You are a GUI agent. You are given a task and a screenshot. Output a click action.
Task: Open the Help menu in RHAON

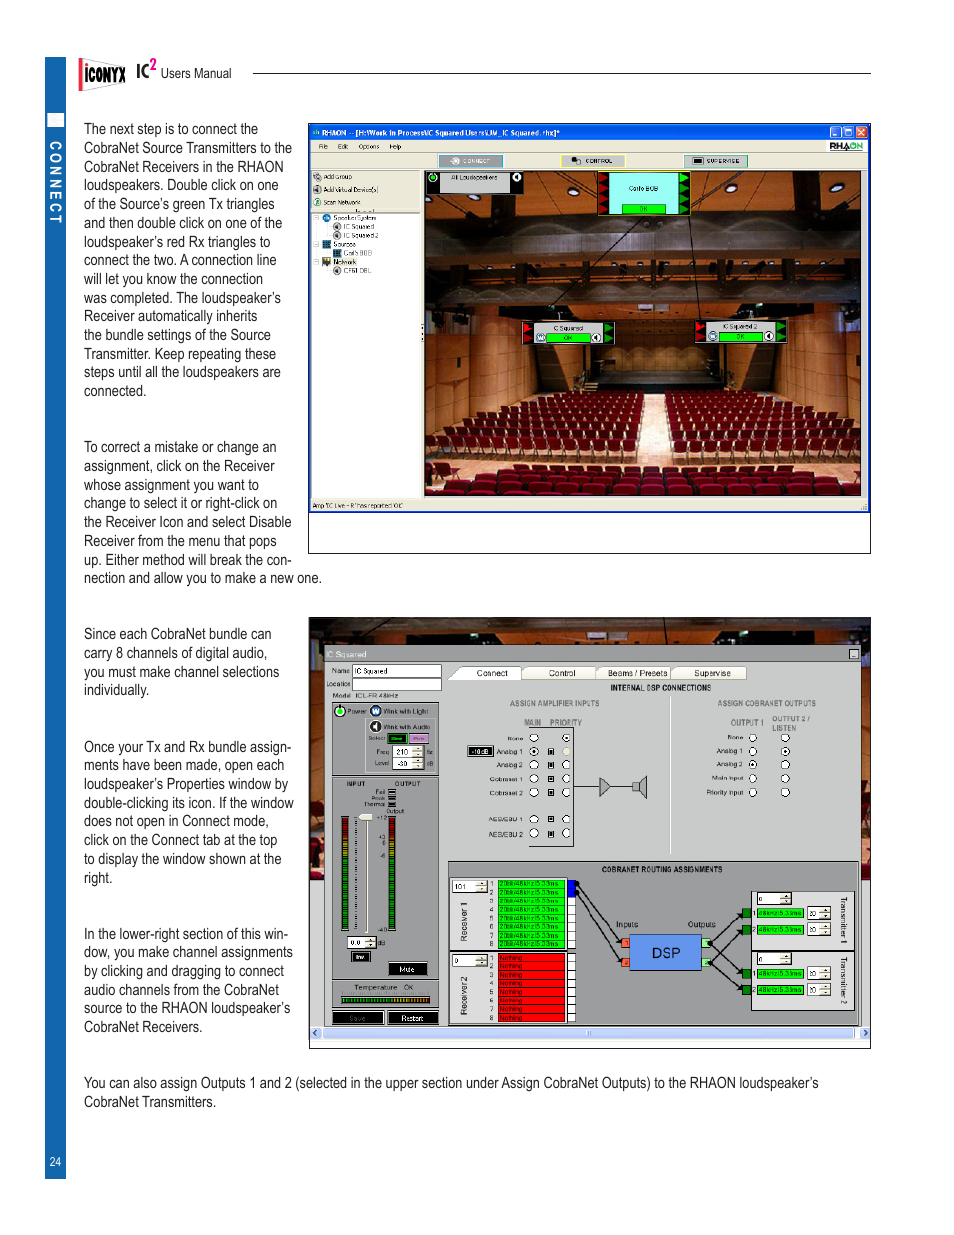pyautogui.click(x=395, y=147)
